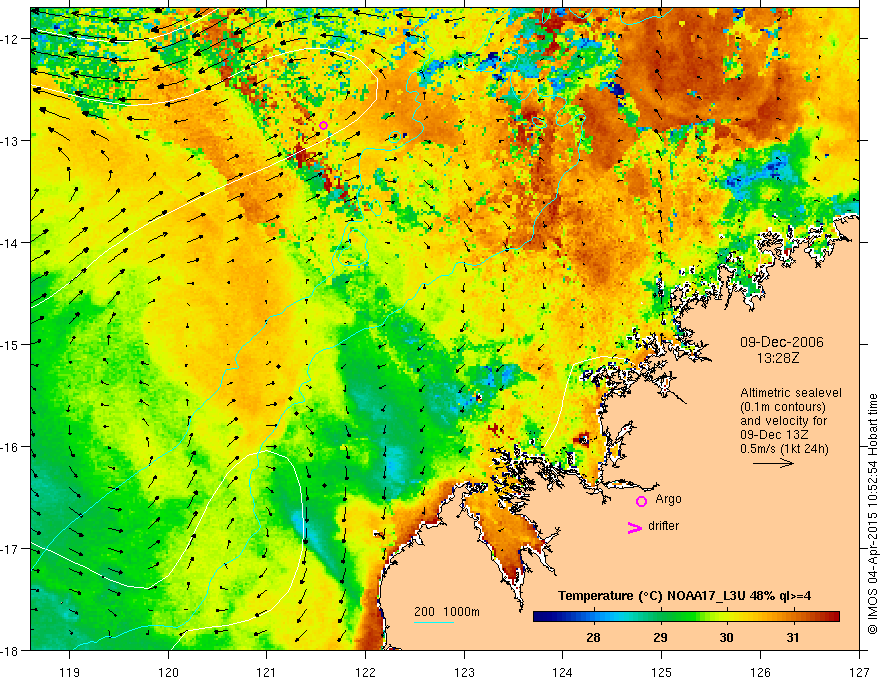Click the time text 13:28Z
The image size is (880, 680).
coord(778,358)
